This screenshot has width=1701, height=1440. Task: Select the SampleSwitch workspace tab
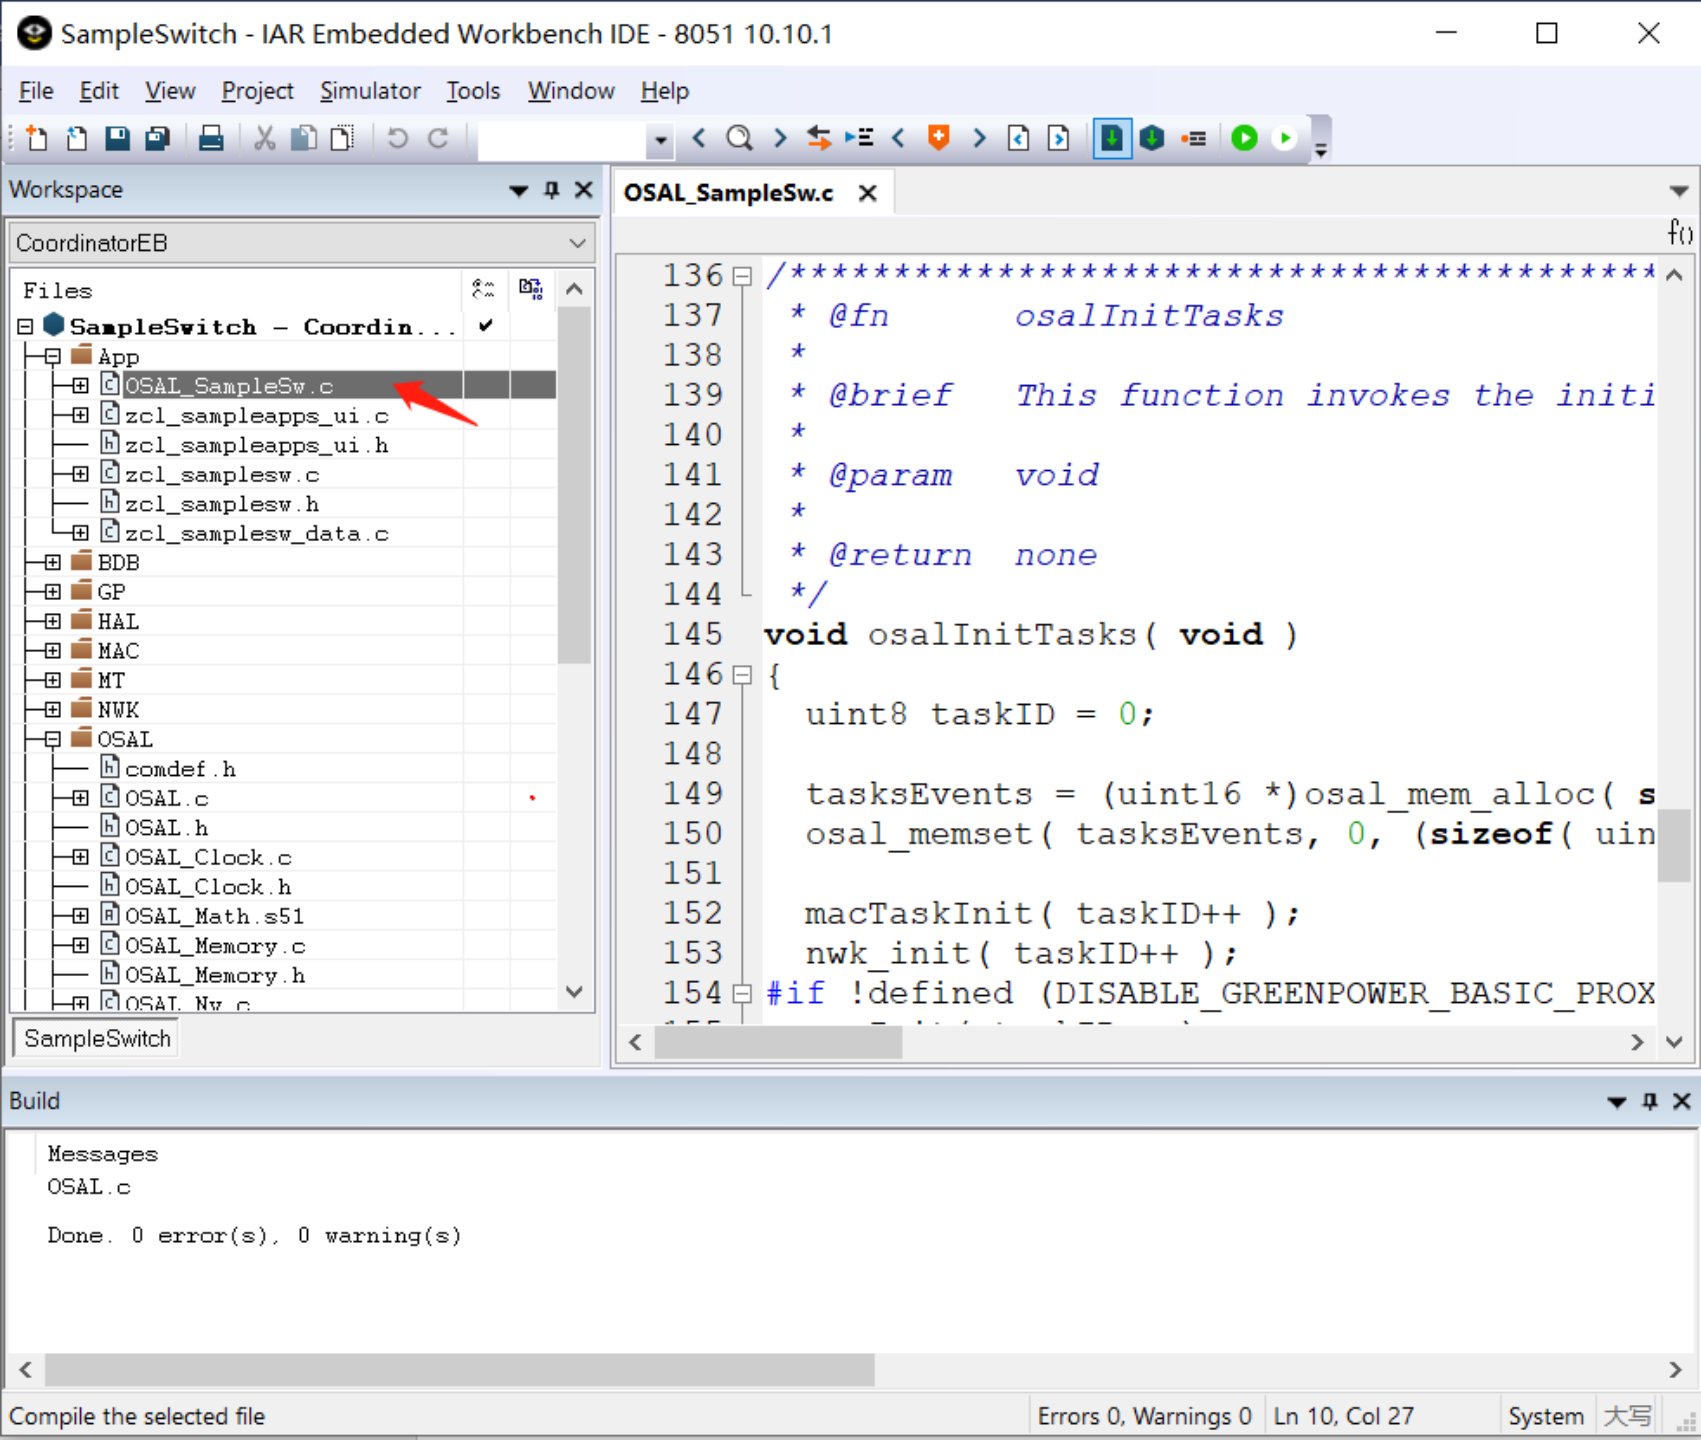[x=97, y=1038]
